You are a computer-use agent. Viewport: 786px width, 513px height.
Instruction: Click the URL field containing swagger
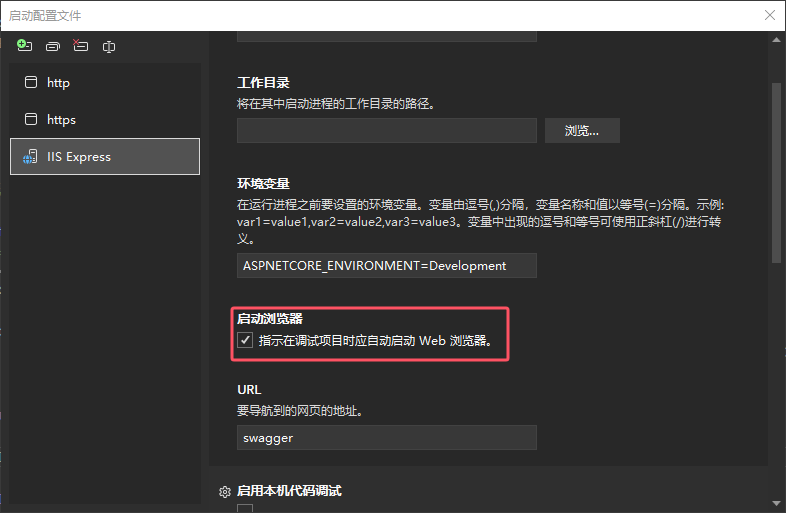386,437
